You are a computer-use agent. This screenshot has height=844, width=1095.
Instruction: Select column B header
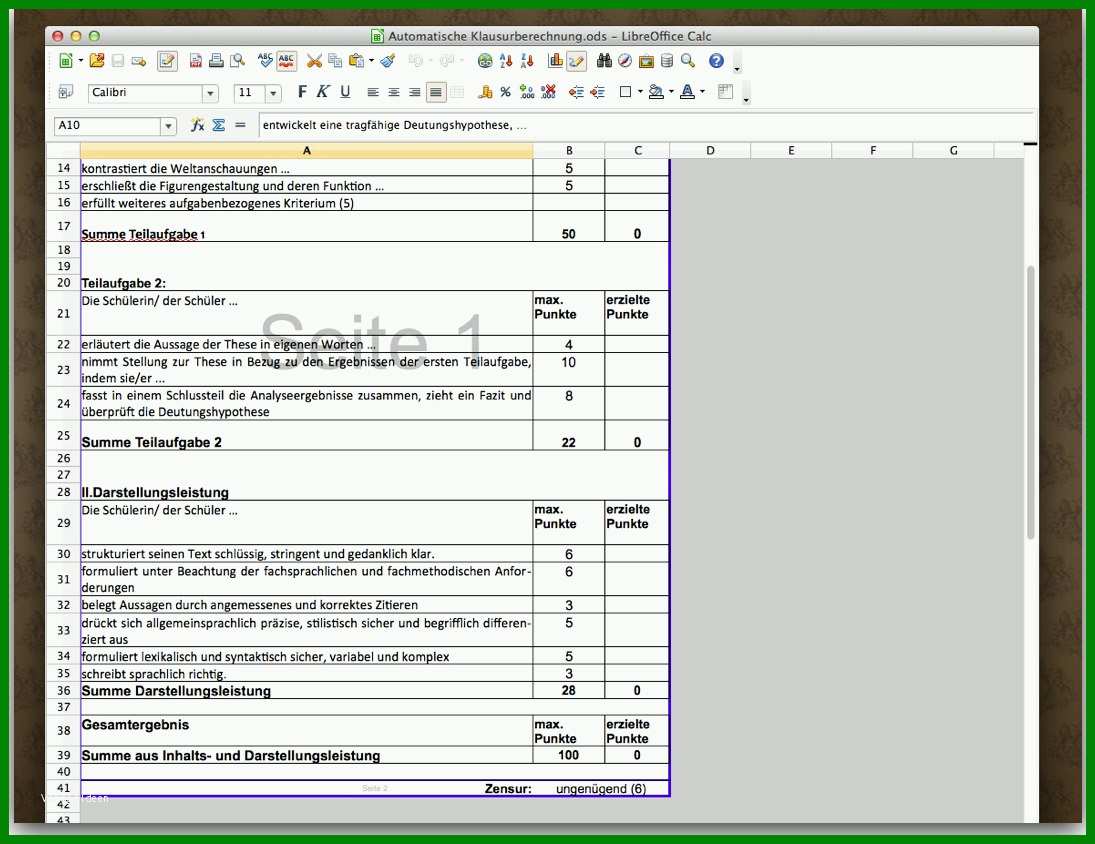coord(569,150)
